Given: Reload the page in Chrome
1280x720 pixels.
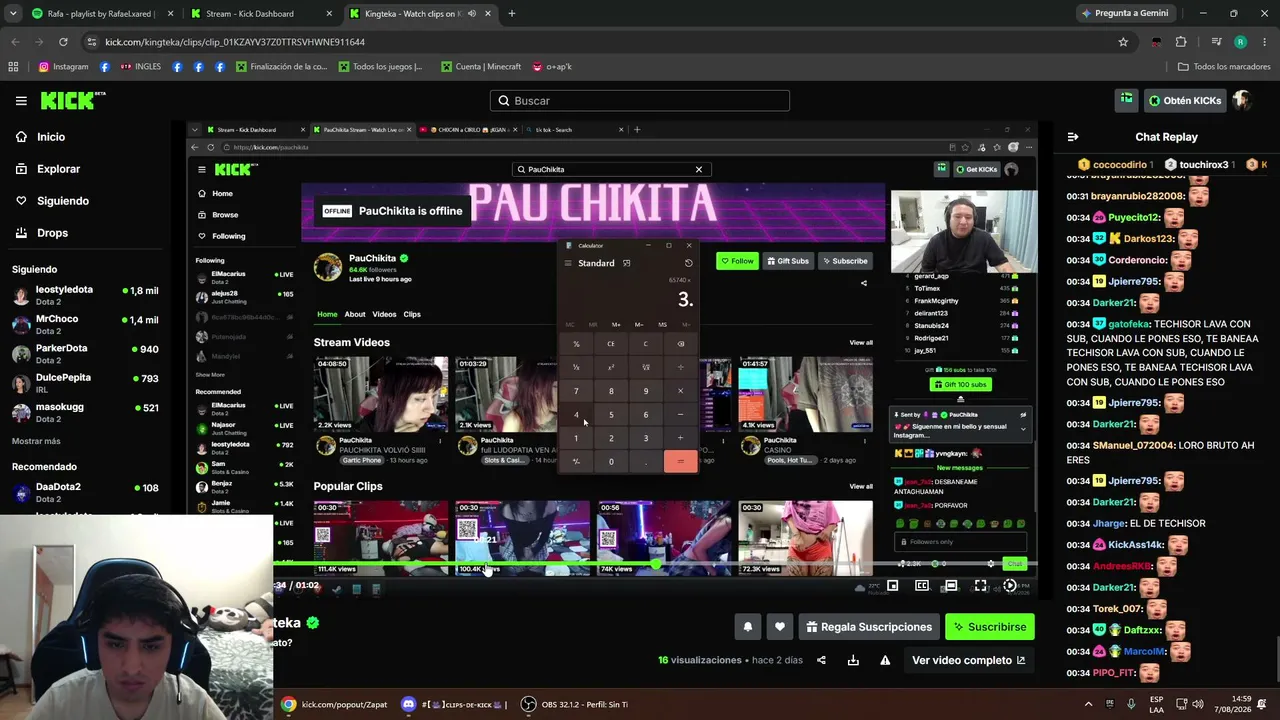Looking at the screenshot, I should [63, 42].
